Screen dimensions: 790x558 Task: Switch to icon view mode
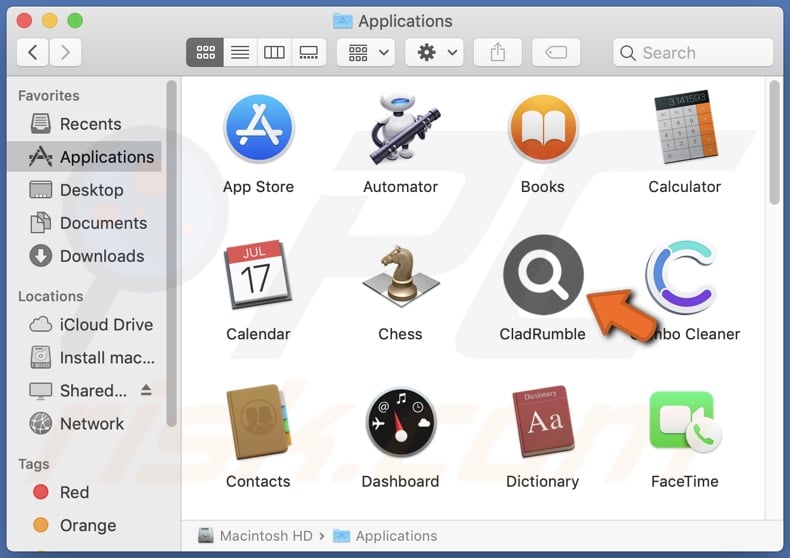tap(205, 53)
